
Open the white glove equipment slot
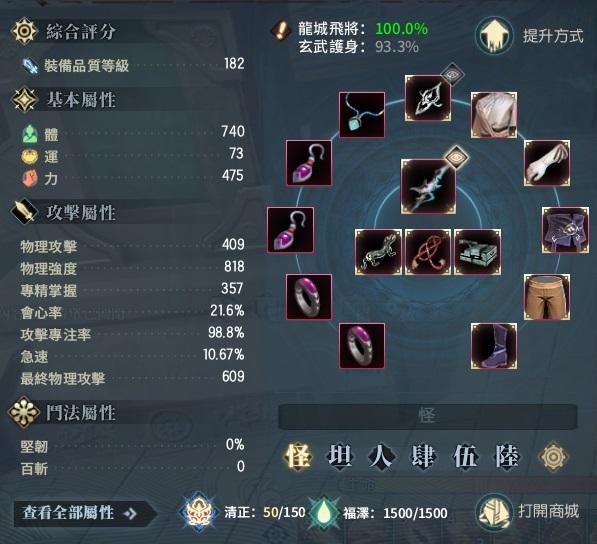547,163
